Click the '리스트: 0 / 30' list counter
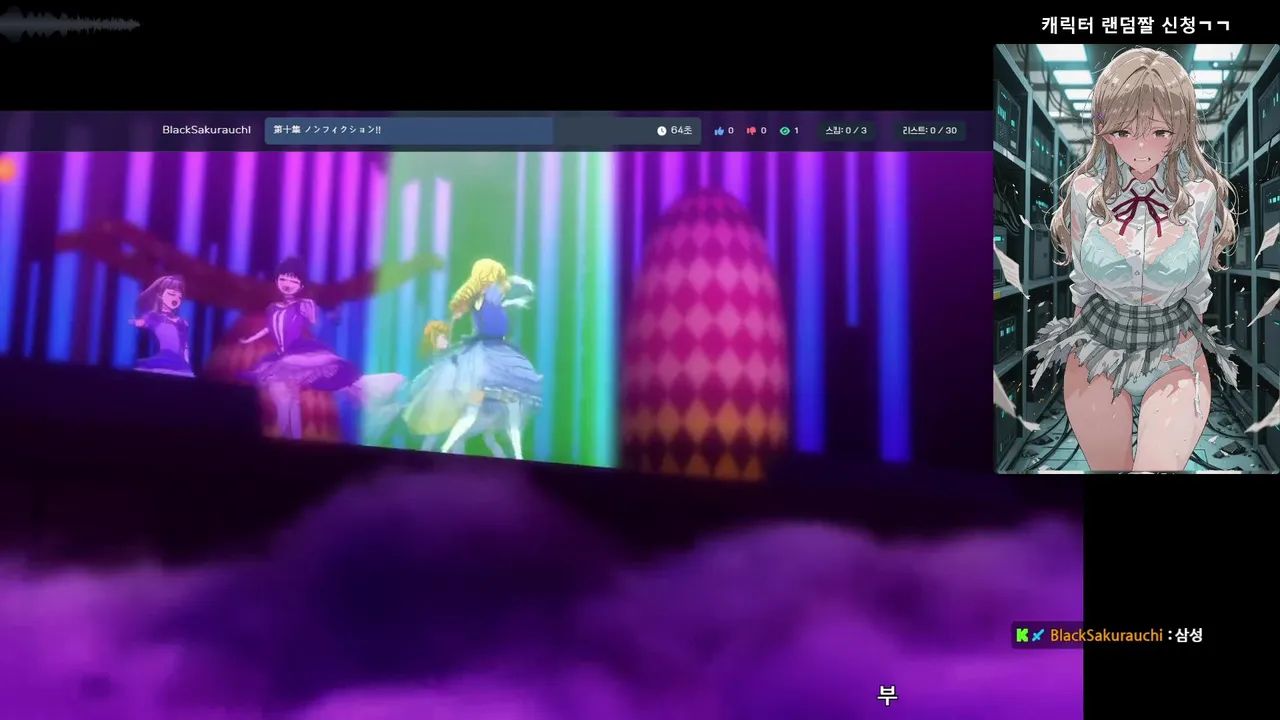Image resolution: width=1280 pixels, height=720 pixels. [929, 131]
